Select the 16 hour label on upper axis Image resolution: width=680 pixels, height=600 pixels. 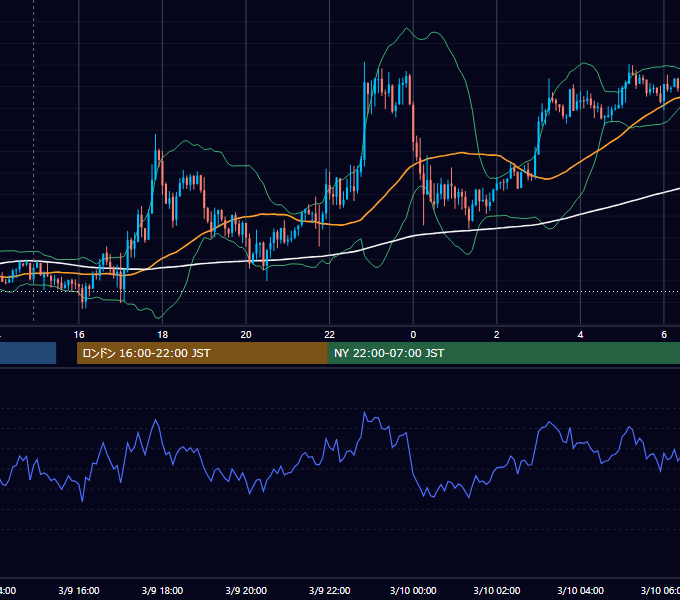coord(79,335)
